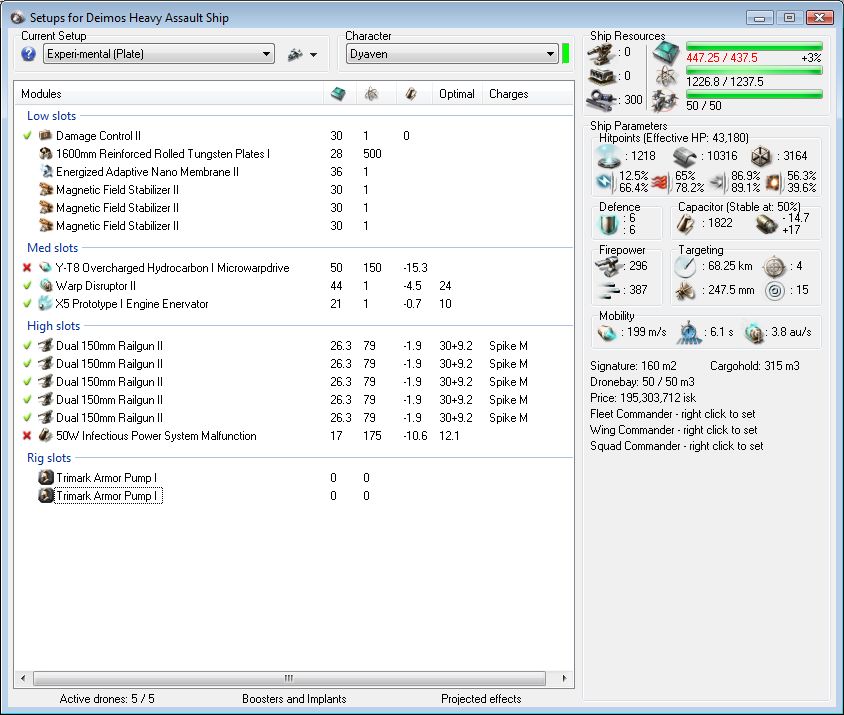
Task: Click the scrollbar left arrow
Action: click(23, 678)
